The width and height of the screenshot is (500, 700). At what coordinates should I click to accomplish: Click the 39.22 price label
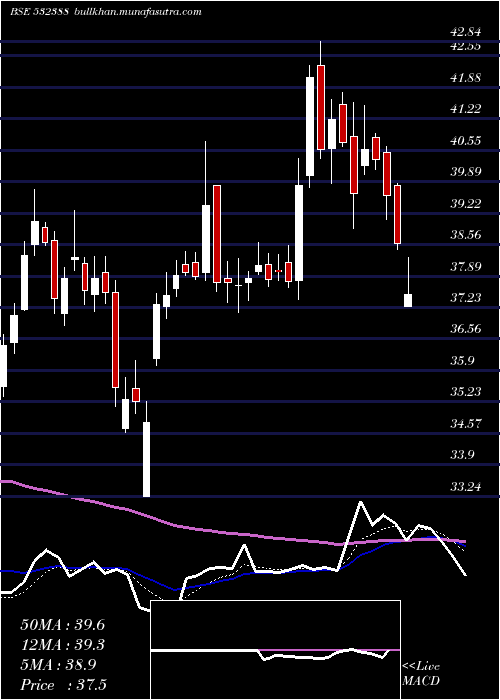tap(466, 203)
